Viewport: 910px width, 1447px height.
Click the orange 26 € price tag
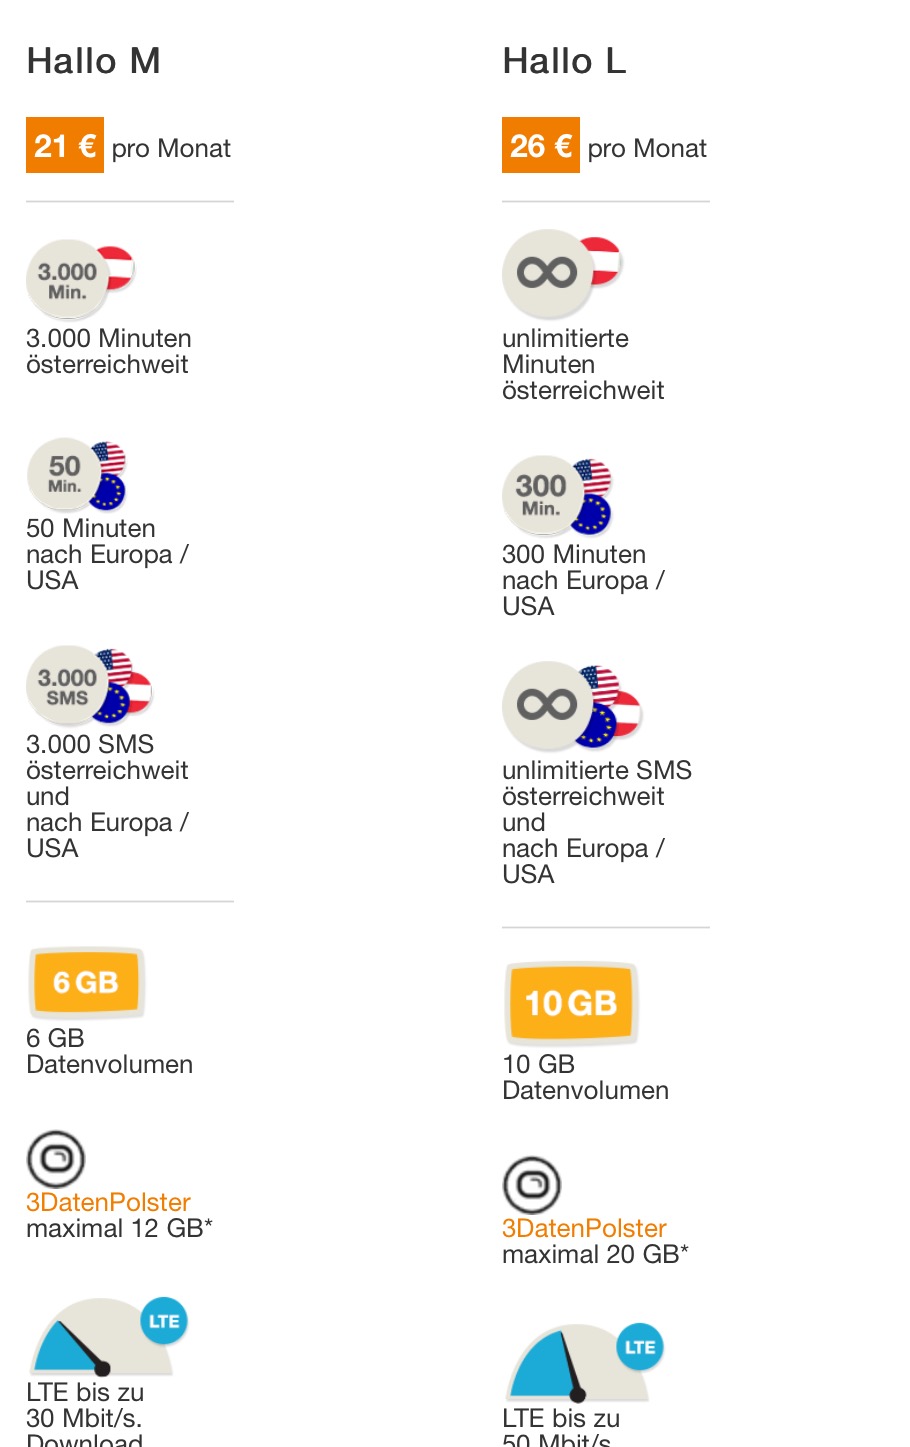tap(541, 145)
